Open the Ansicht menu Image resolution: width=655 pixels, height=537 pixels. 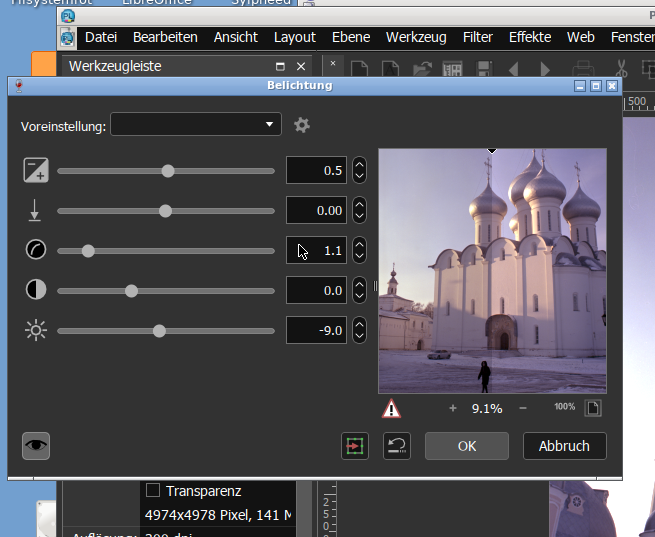pos(236,37)
